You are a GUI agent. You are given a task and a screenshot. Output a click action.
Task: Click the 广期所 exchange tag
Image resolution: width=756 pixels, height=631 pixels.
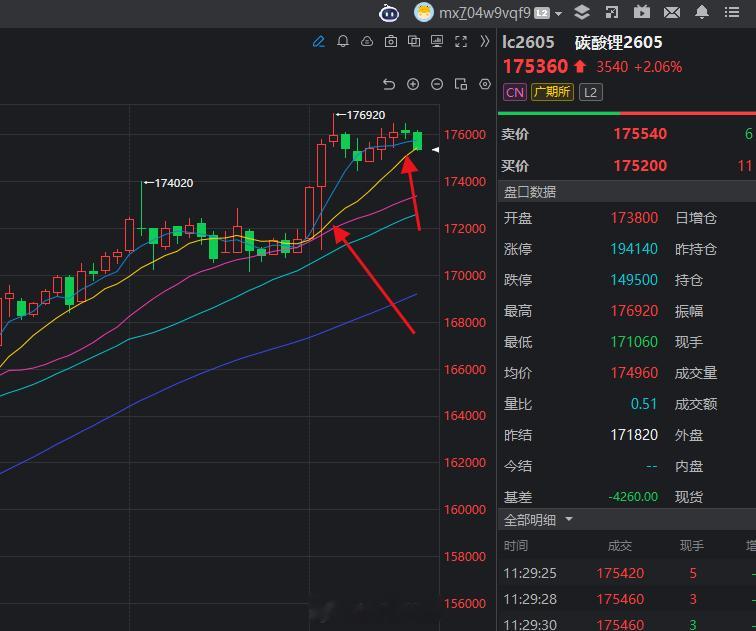coord(552,92)
